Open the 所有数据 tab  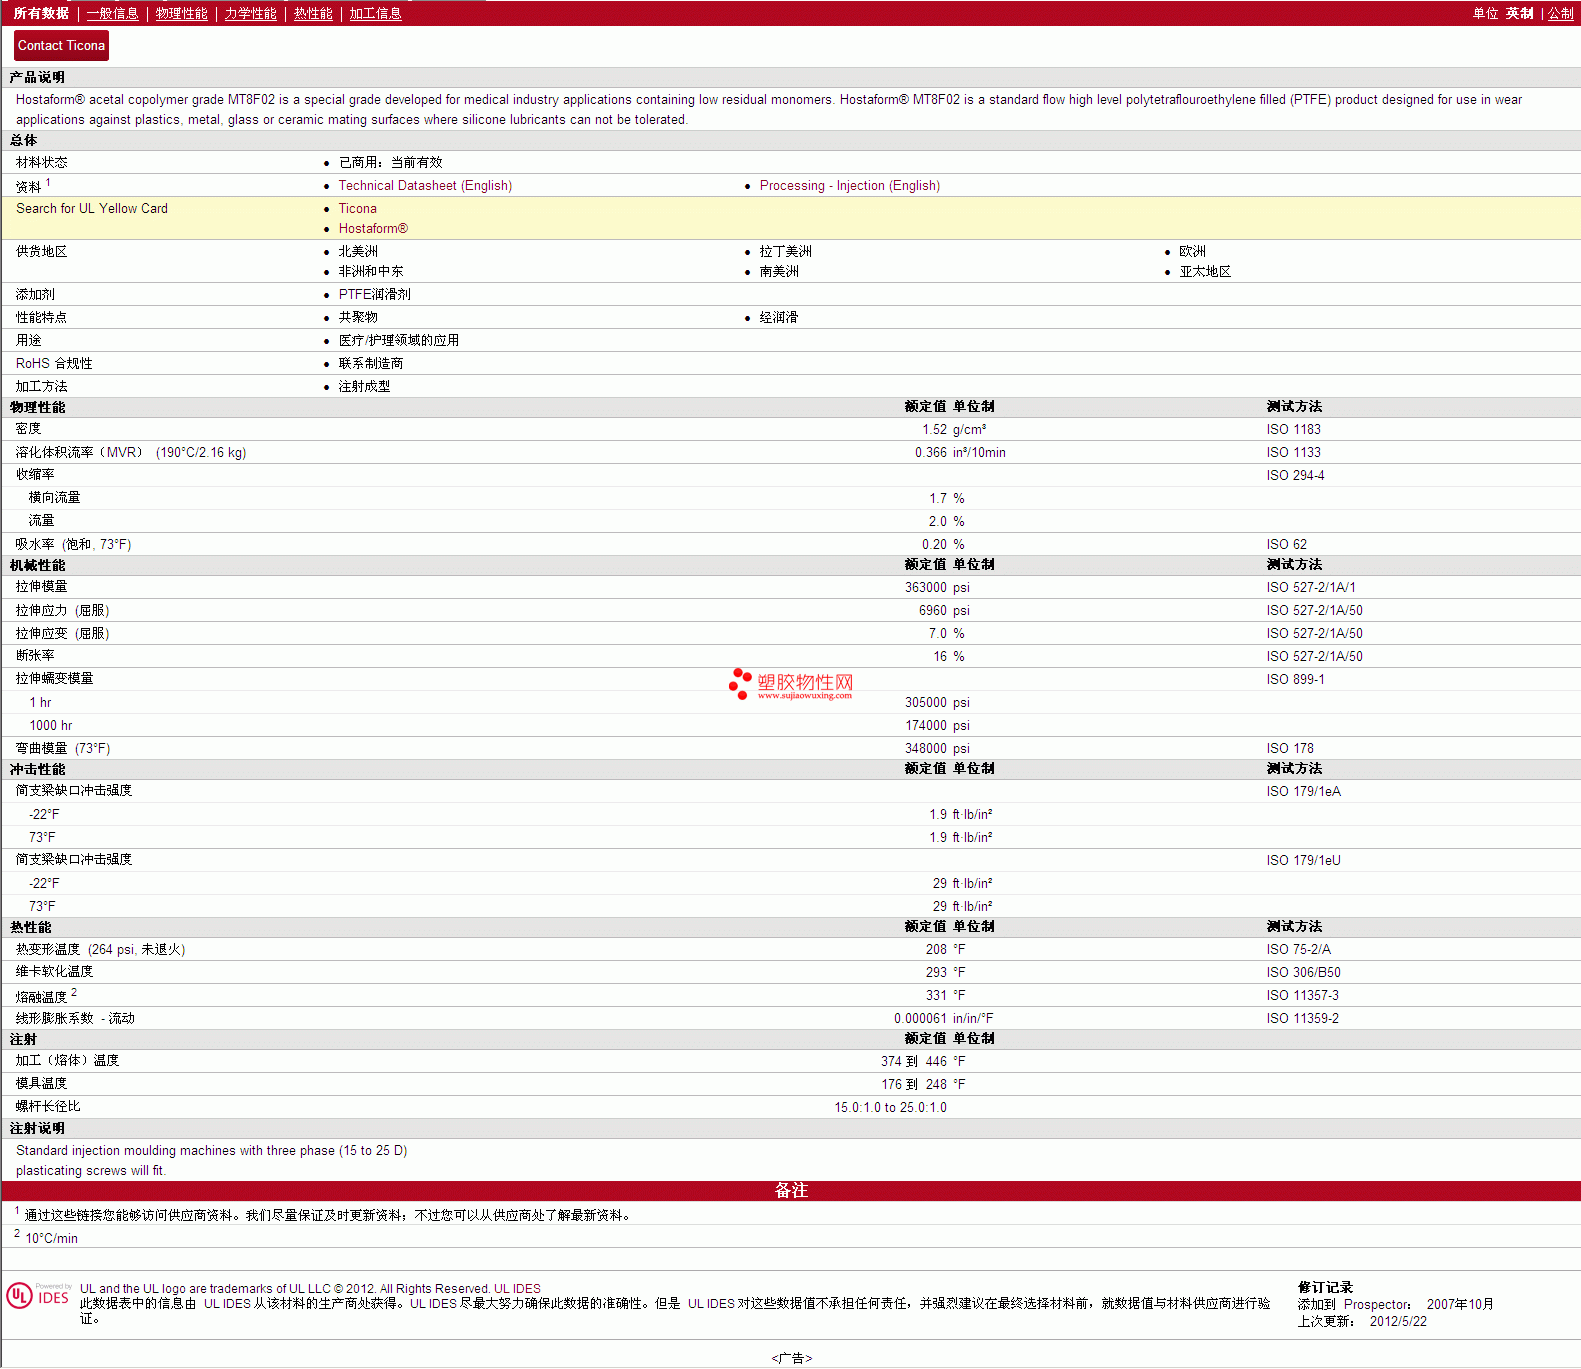(x=41, y=13)
